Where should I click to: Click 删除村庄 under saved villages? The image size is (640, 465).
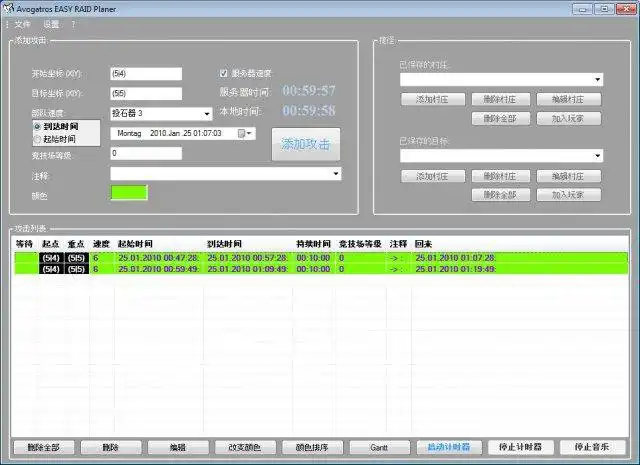501,99
